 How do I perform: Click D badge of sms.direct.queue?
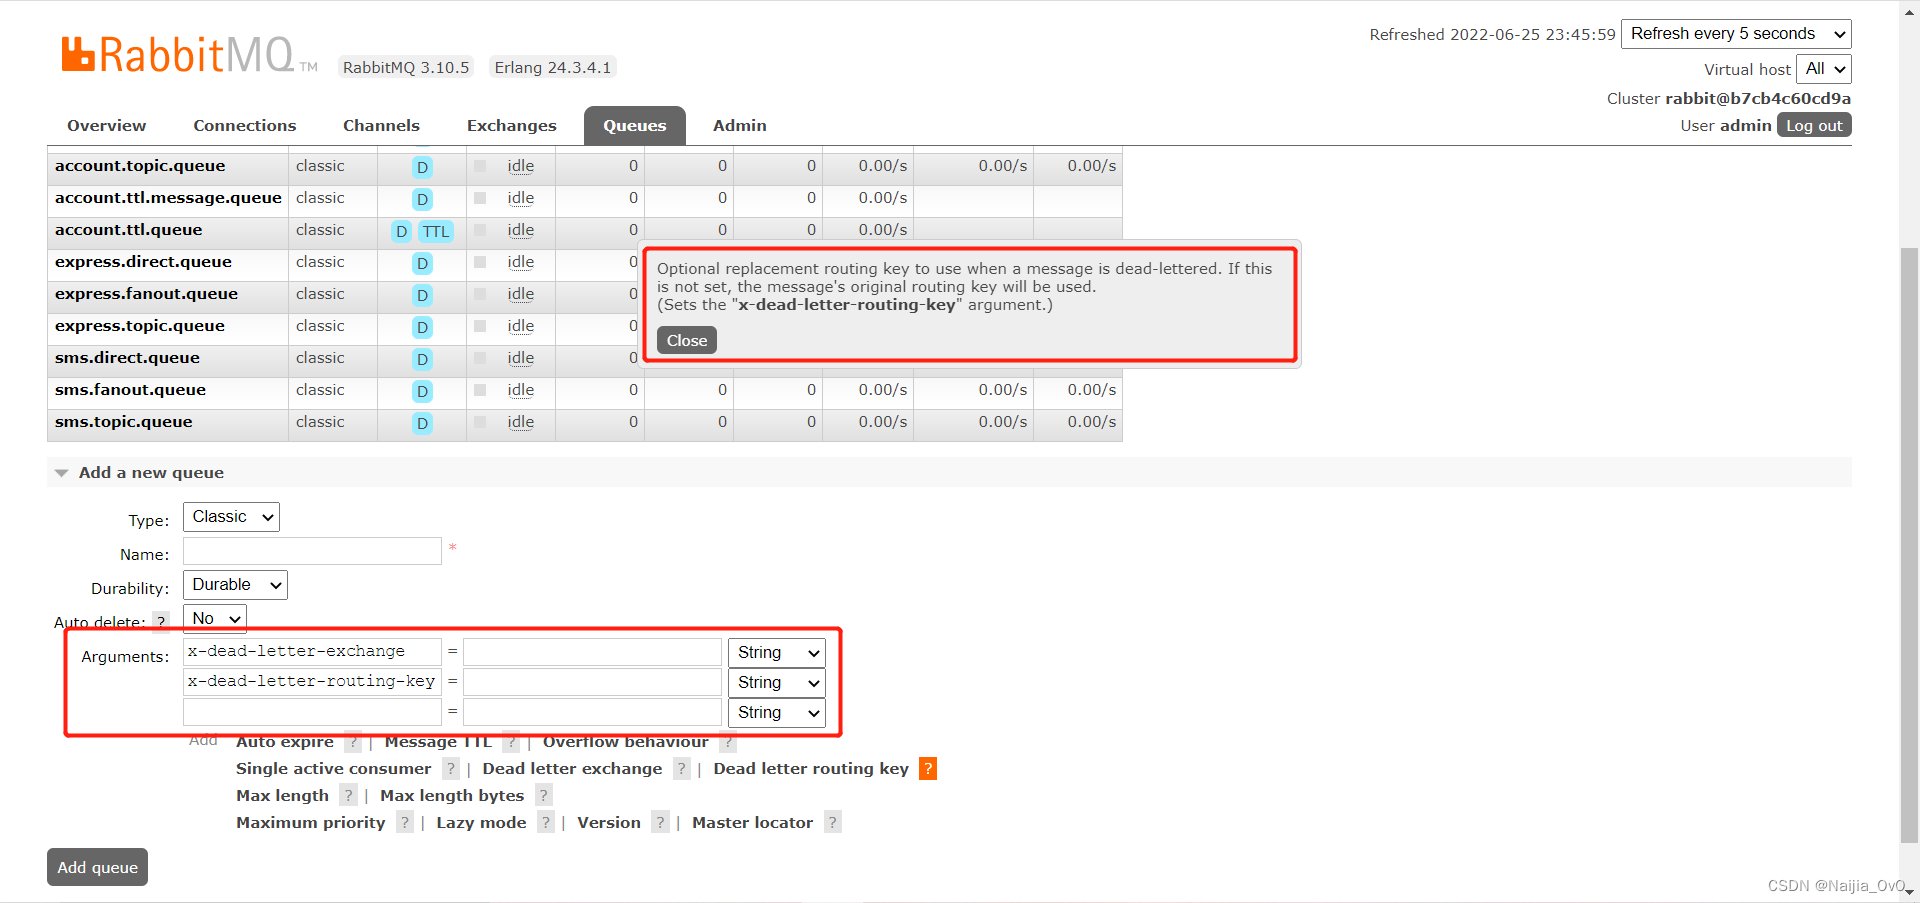[x=422, y=359]
